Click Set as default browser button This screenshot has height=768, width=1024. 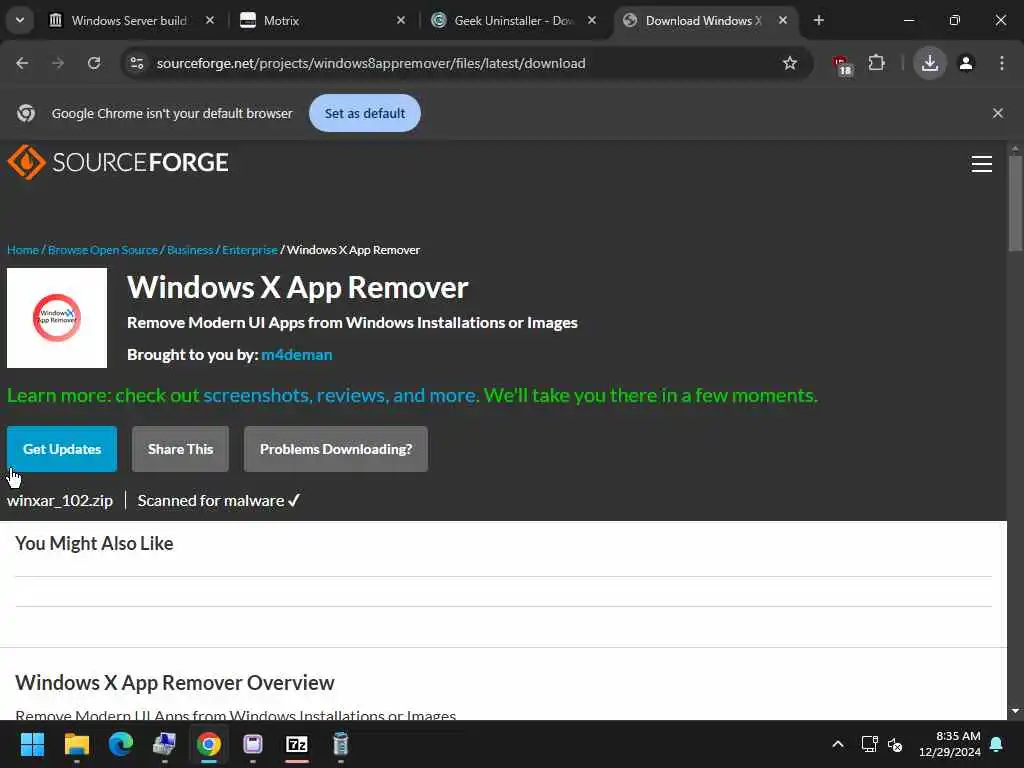coord(364,113)
